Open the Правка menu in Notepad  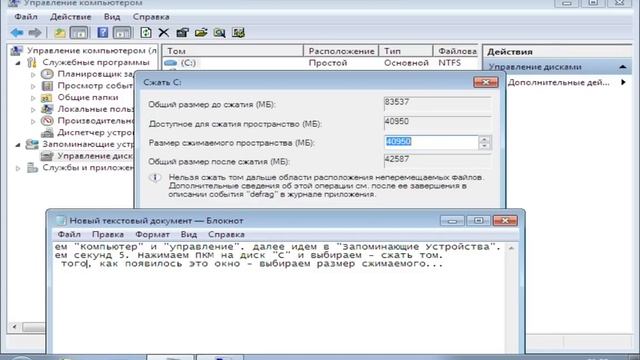108,234
